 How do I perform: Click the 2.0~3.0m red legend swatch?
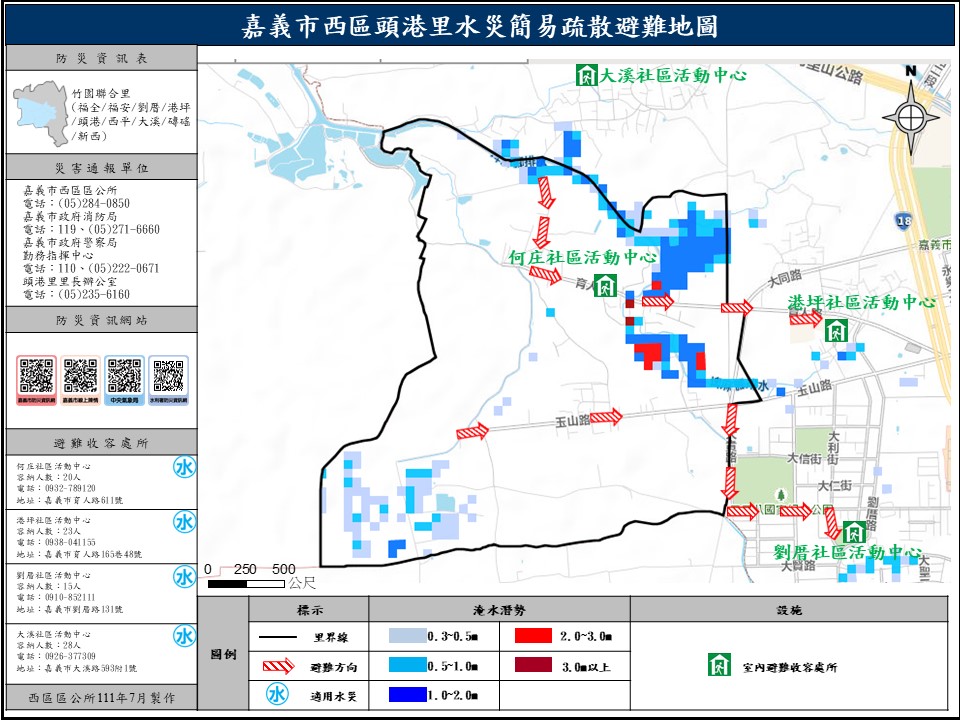(537, 636)
